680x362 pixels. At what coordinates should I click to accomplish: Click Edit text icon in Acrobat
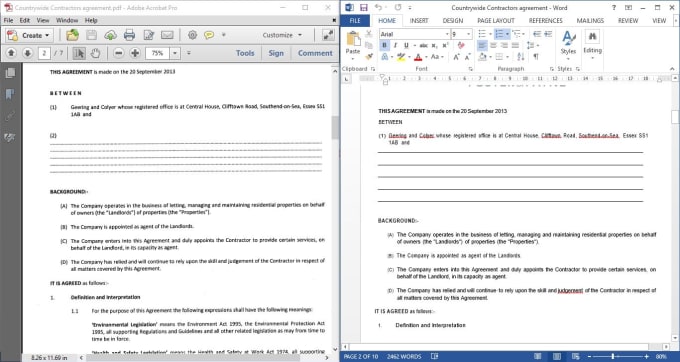coord(148,35)
